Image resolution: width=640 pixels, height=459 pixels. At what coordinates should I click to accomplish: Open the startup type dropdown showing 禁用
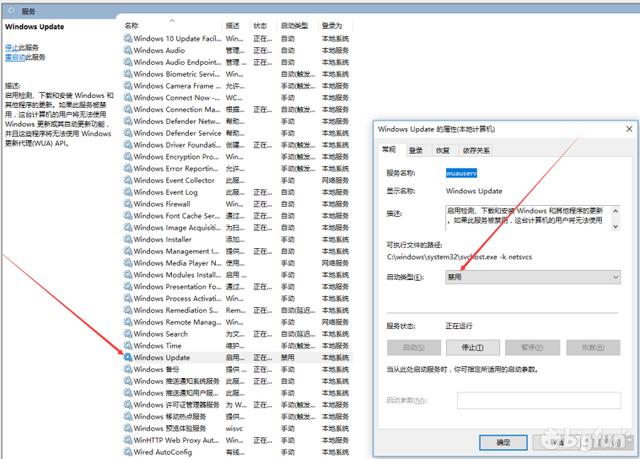tap(533, 277)
